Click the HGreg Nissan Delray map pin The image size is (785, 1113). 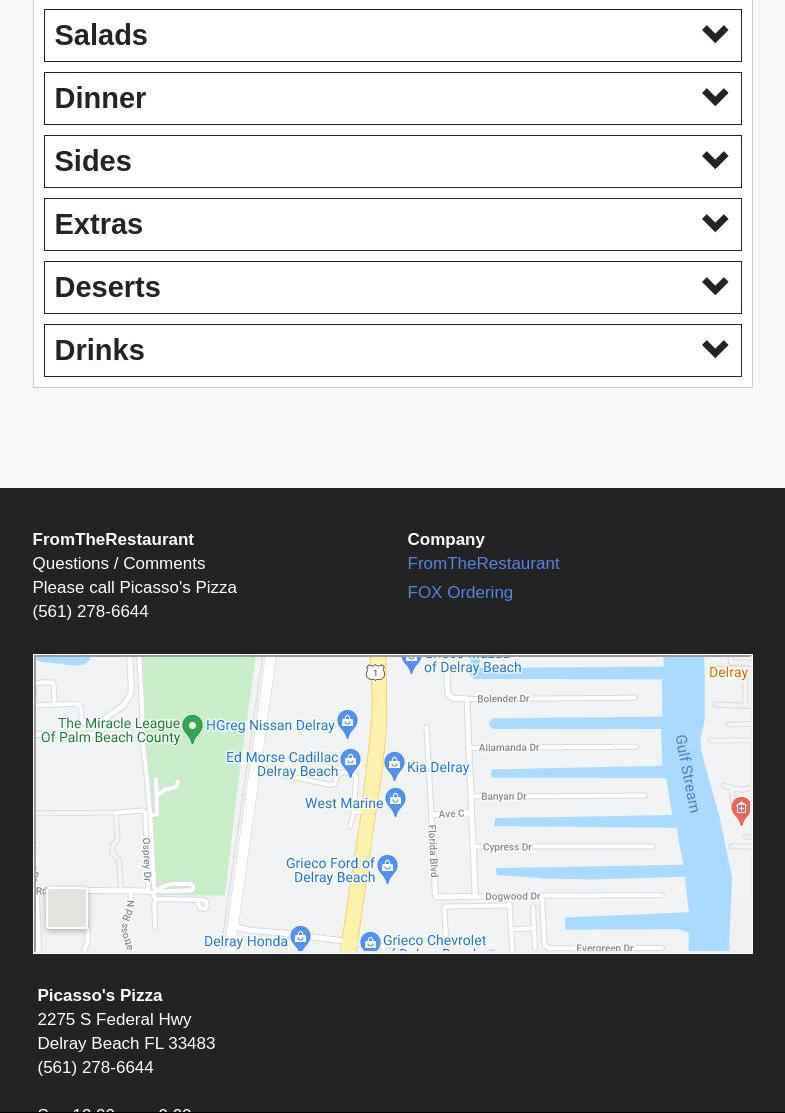point(347,722)
